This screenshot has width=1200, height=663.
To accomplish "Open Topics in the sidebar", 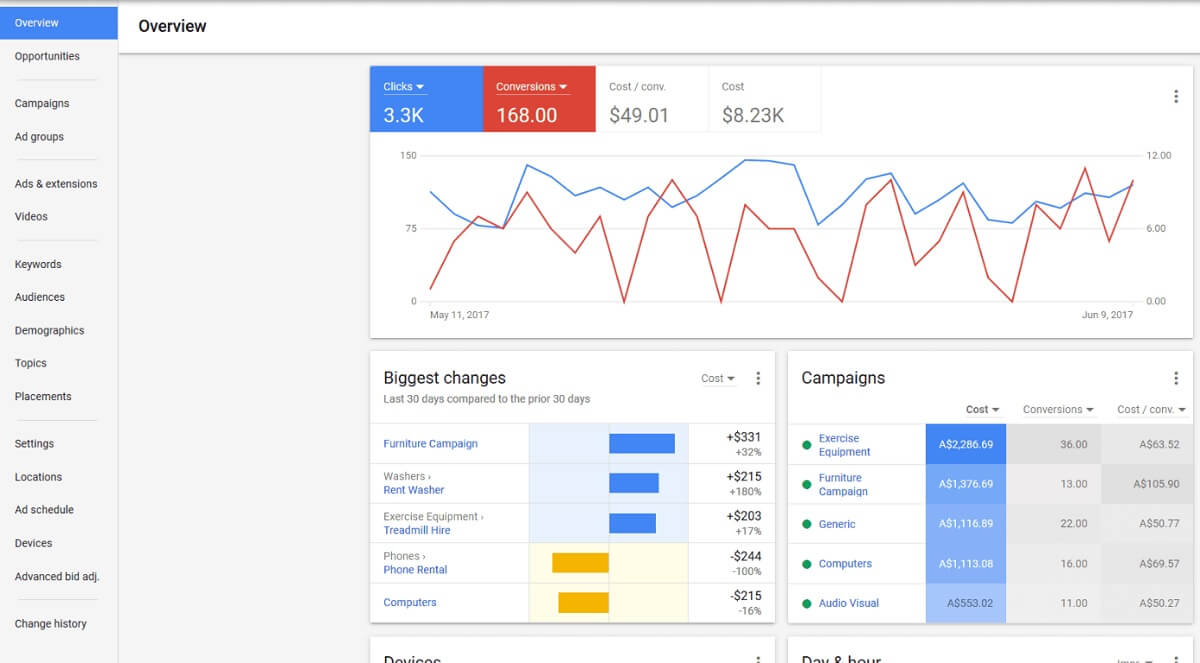I will coord(31,364).
